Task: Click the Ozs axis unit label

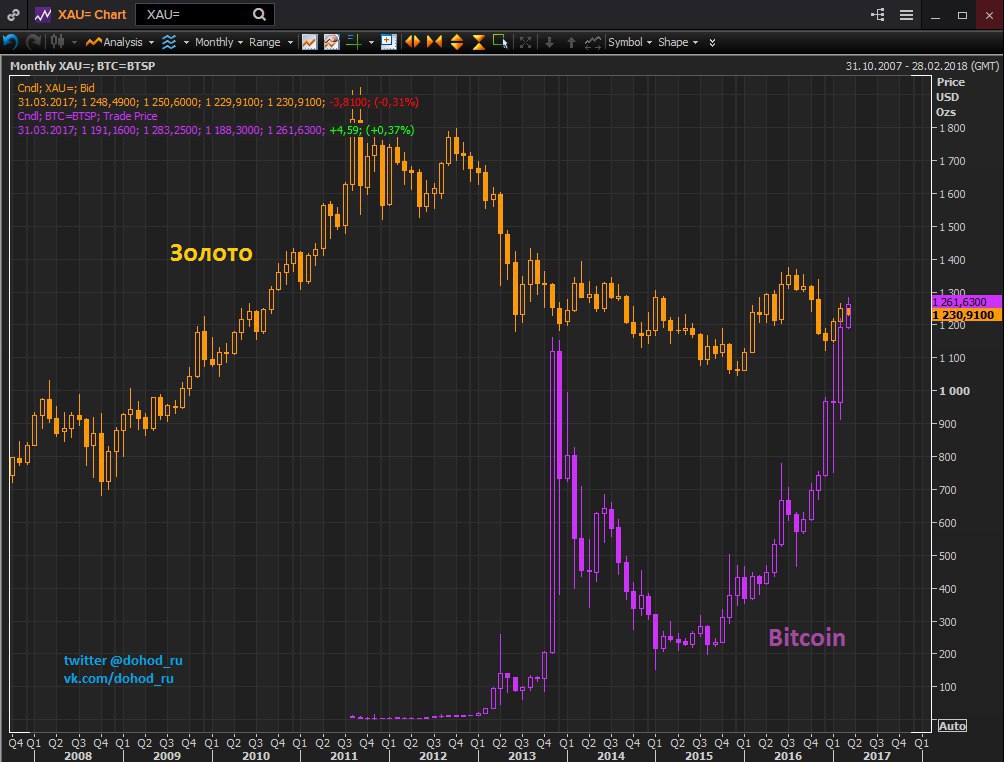Action: [x=946, y=112]
